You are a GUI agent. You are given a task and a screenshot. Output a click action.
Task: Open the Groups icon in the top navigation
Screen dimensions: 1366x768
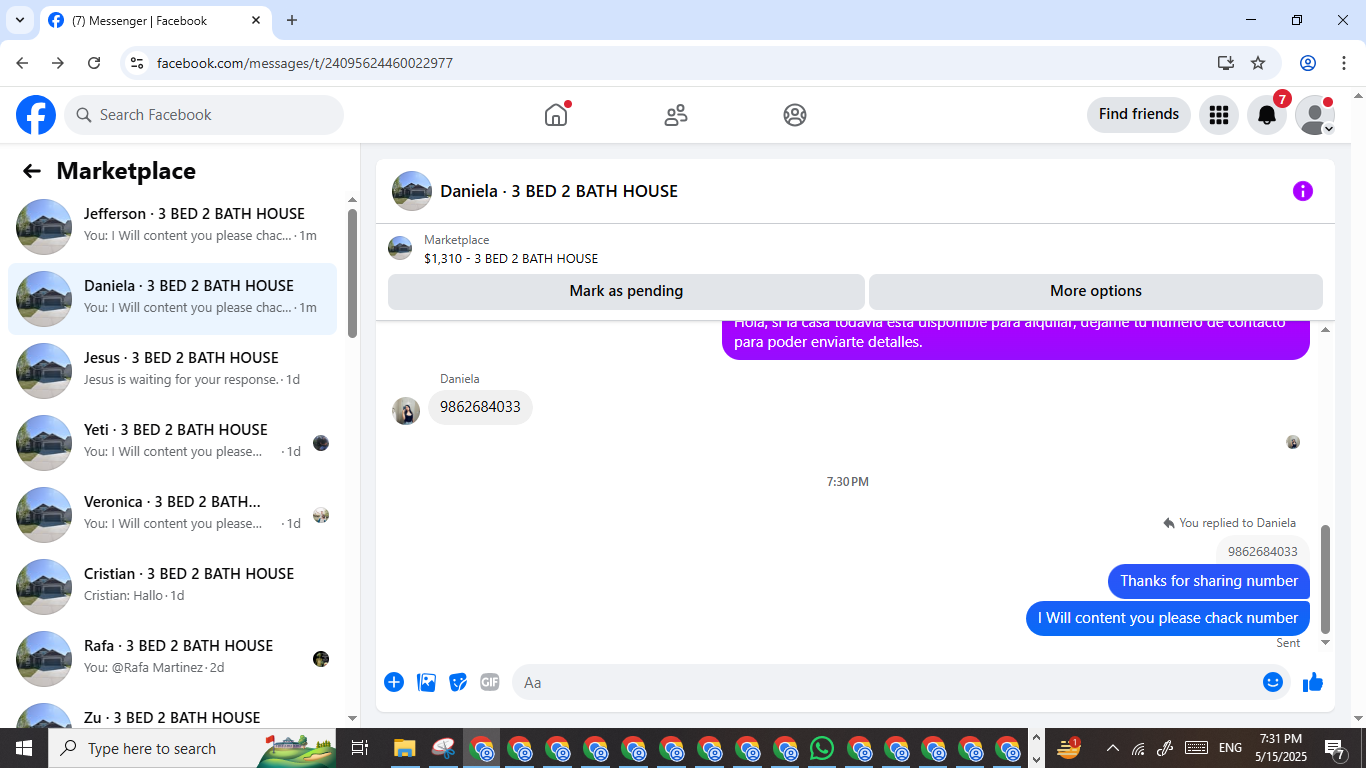coord(795,115)
